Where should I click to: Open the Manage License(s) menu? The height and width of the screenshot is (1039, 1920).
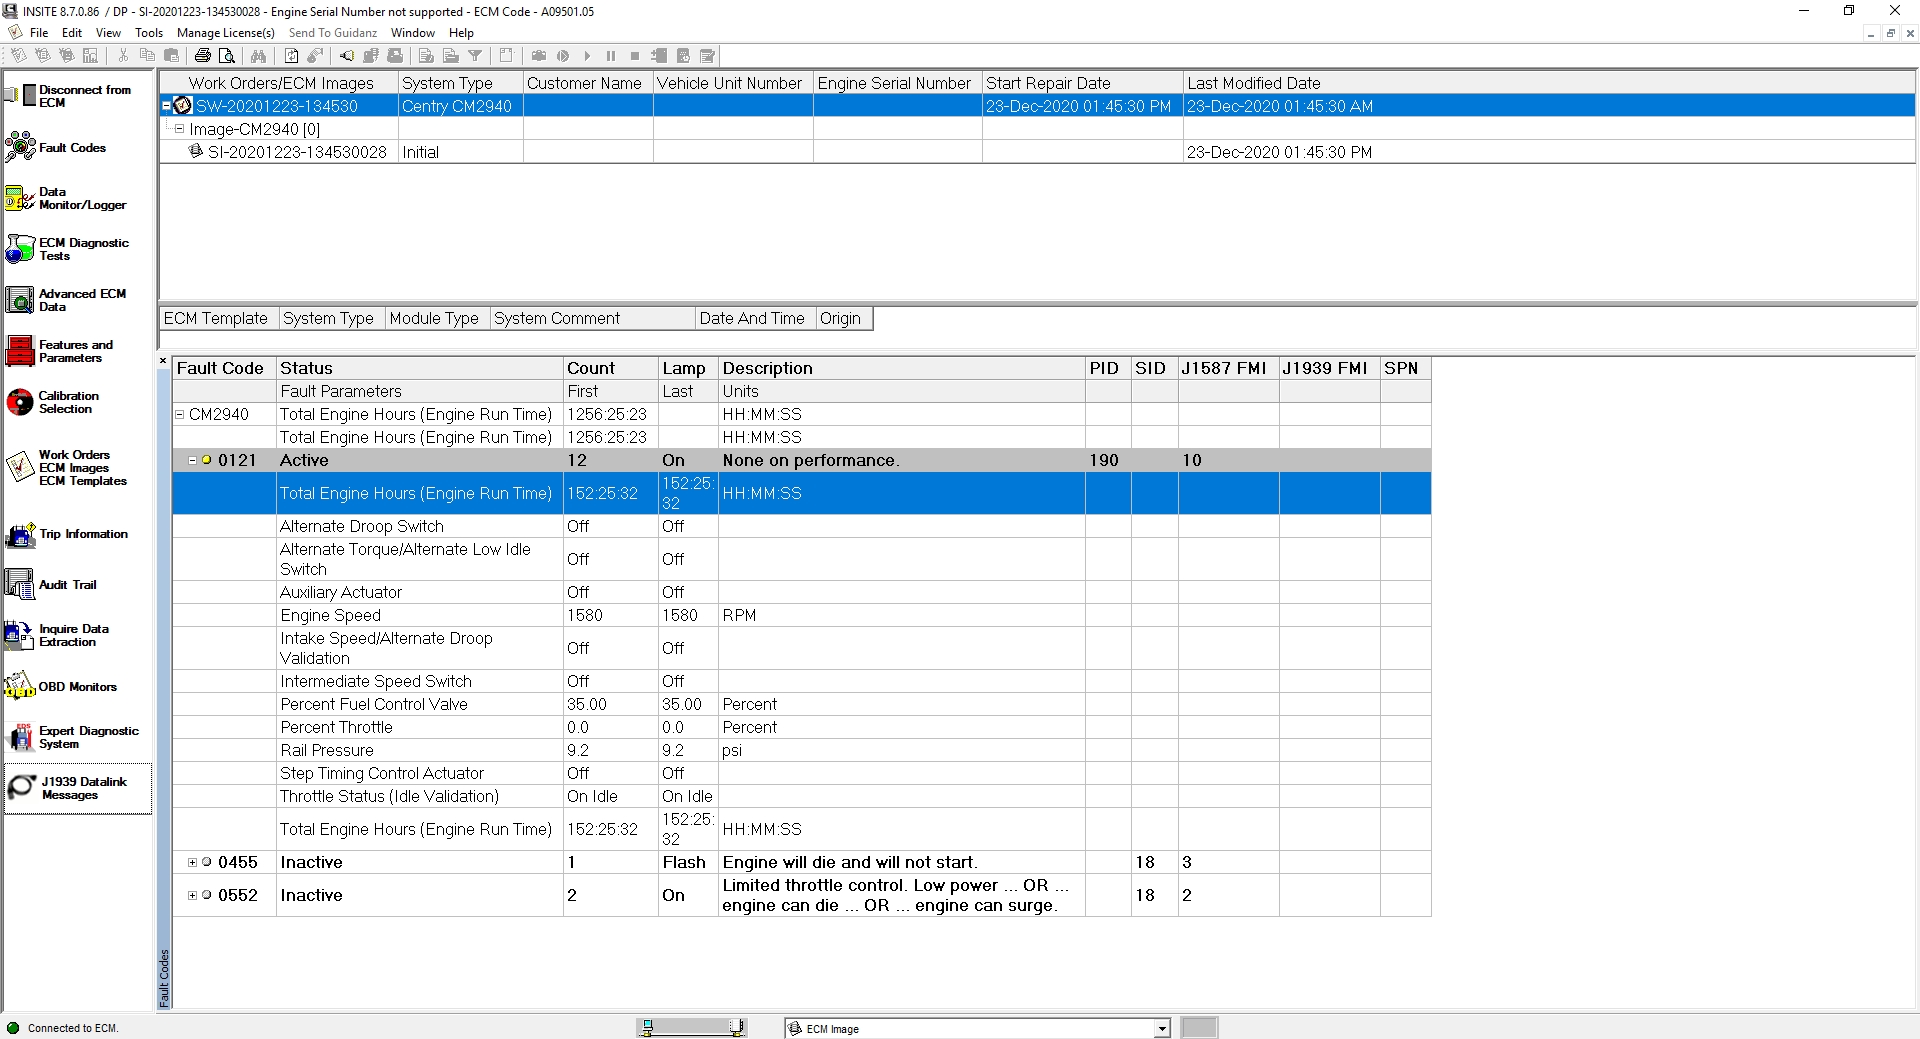[226, 33]
